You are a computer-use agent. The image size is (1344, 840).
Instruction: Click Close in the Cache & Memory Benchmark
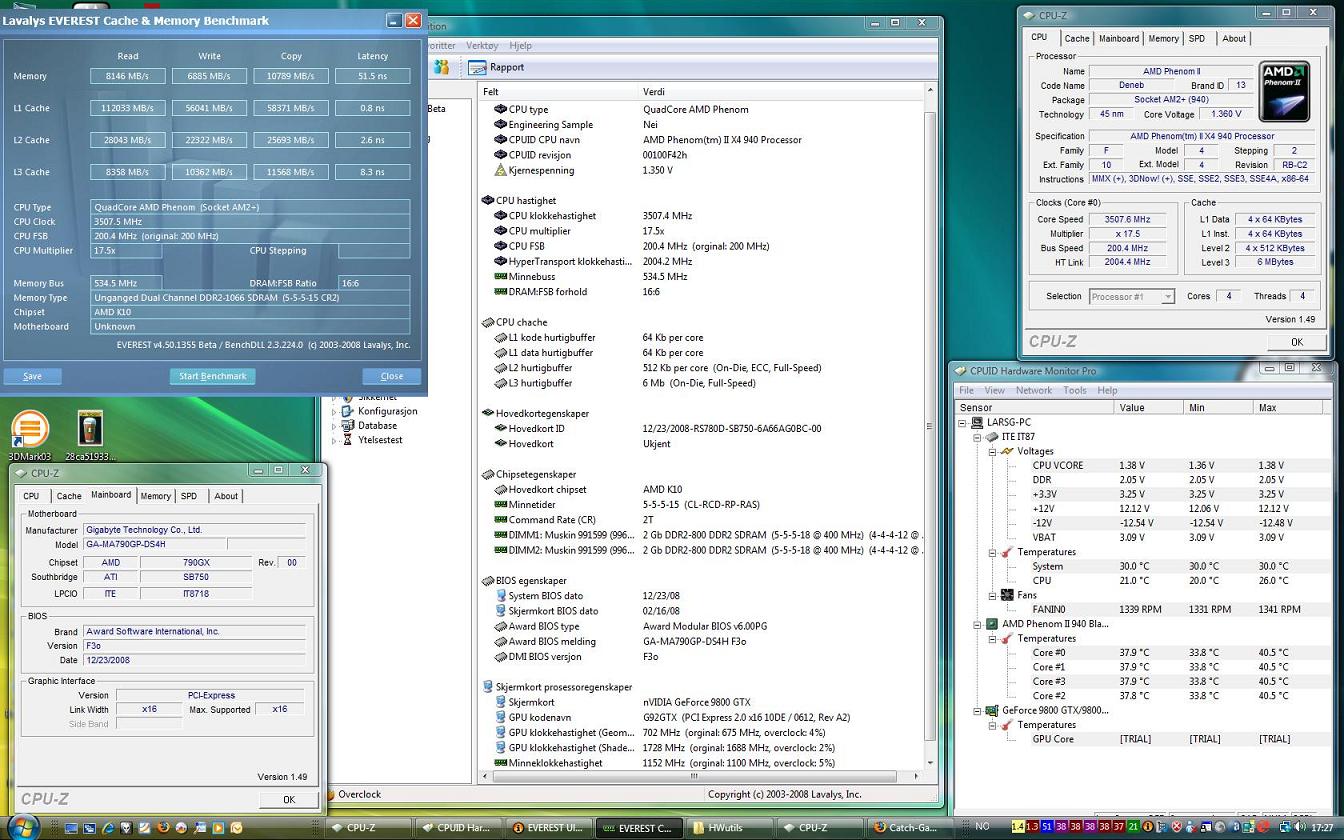click(x=391, y=376)
